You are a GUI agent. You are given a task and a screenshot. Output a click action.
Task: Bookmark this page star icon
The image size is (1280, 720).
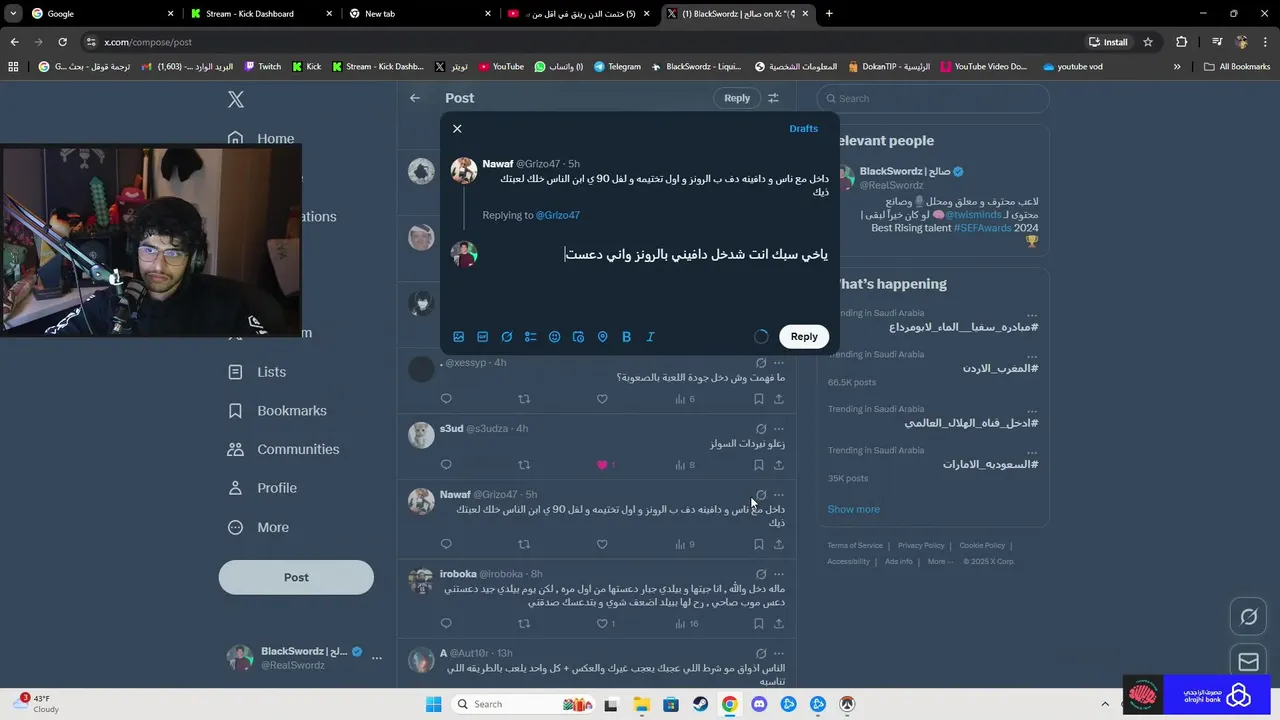[1148, 42]
